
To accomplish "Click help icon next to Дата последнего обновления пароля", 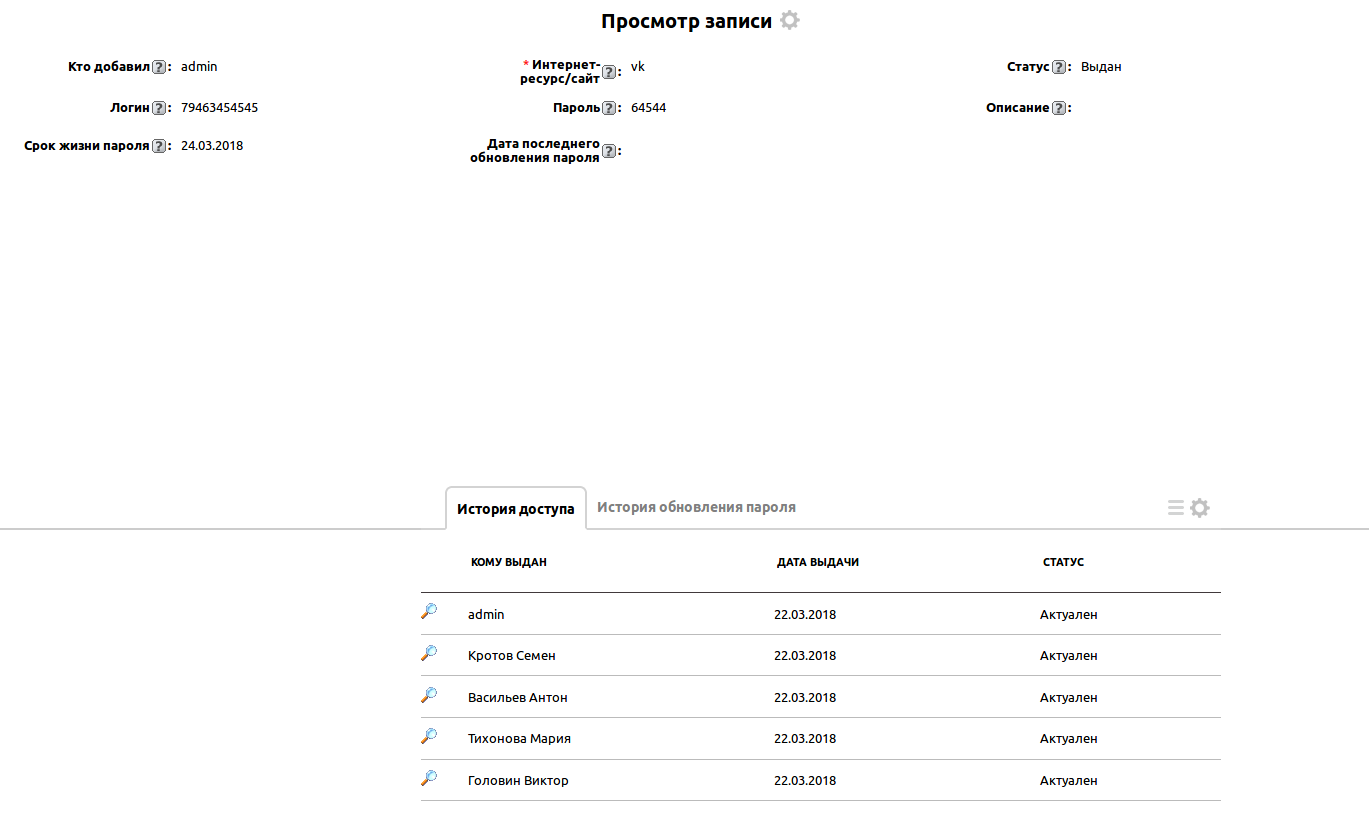I will tap(609, 151).
